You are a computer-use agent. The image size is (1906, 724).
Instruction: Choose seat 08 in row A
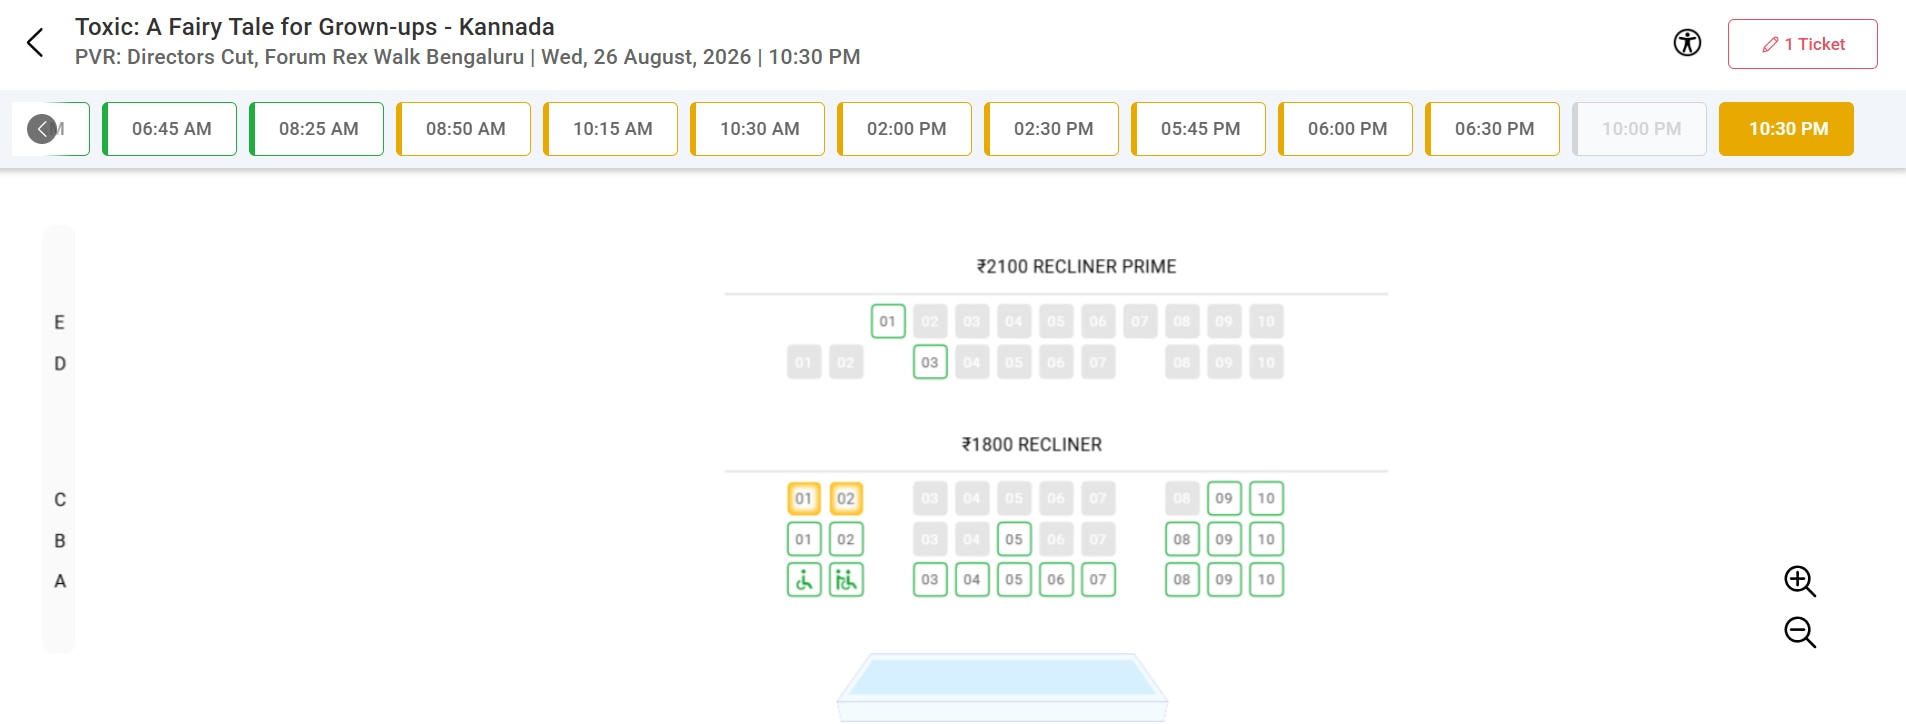pos(1182,580)
